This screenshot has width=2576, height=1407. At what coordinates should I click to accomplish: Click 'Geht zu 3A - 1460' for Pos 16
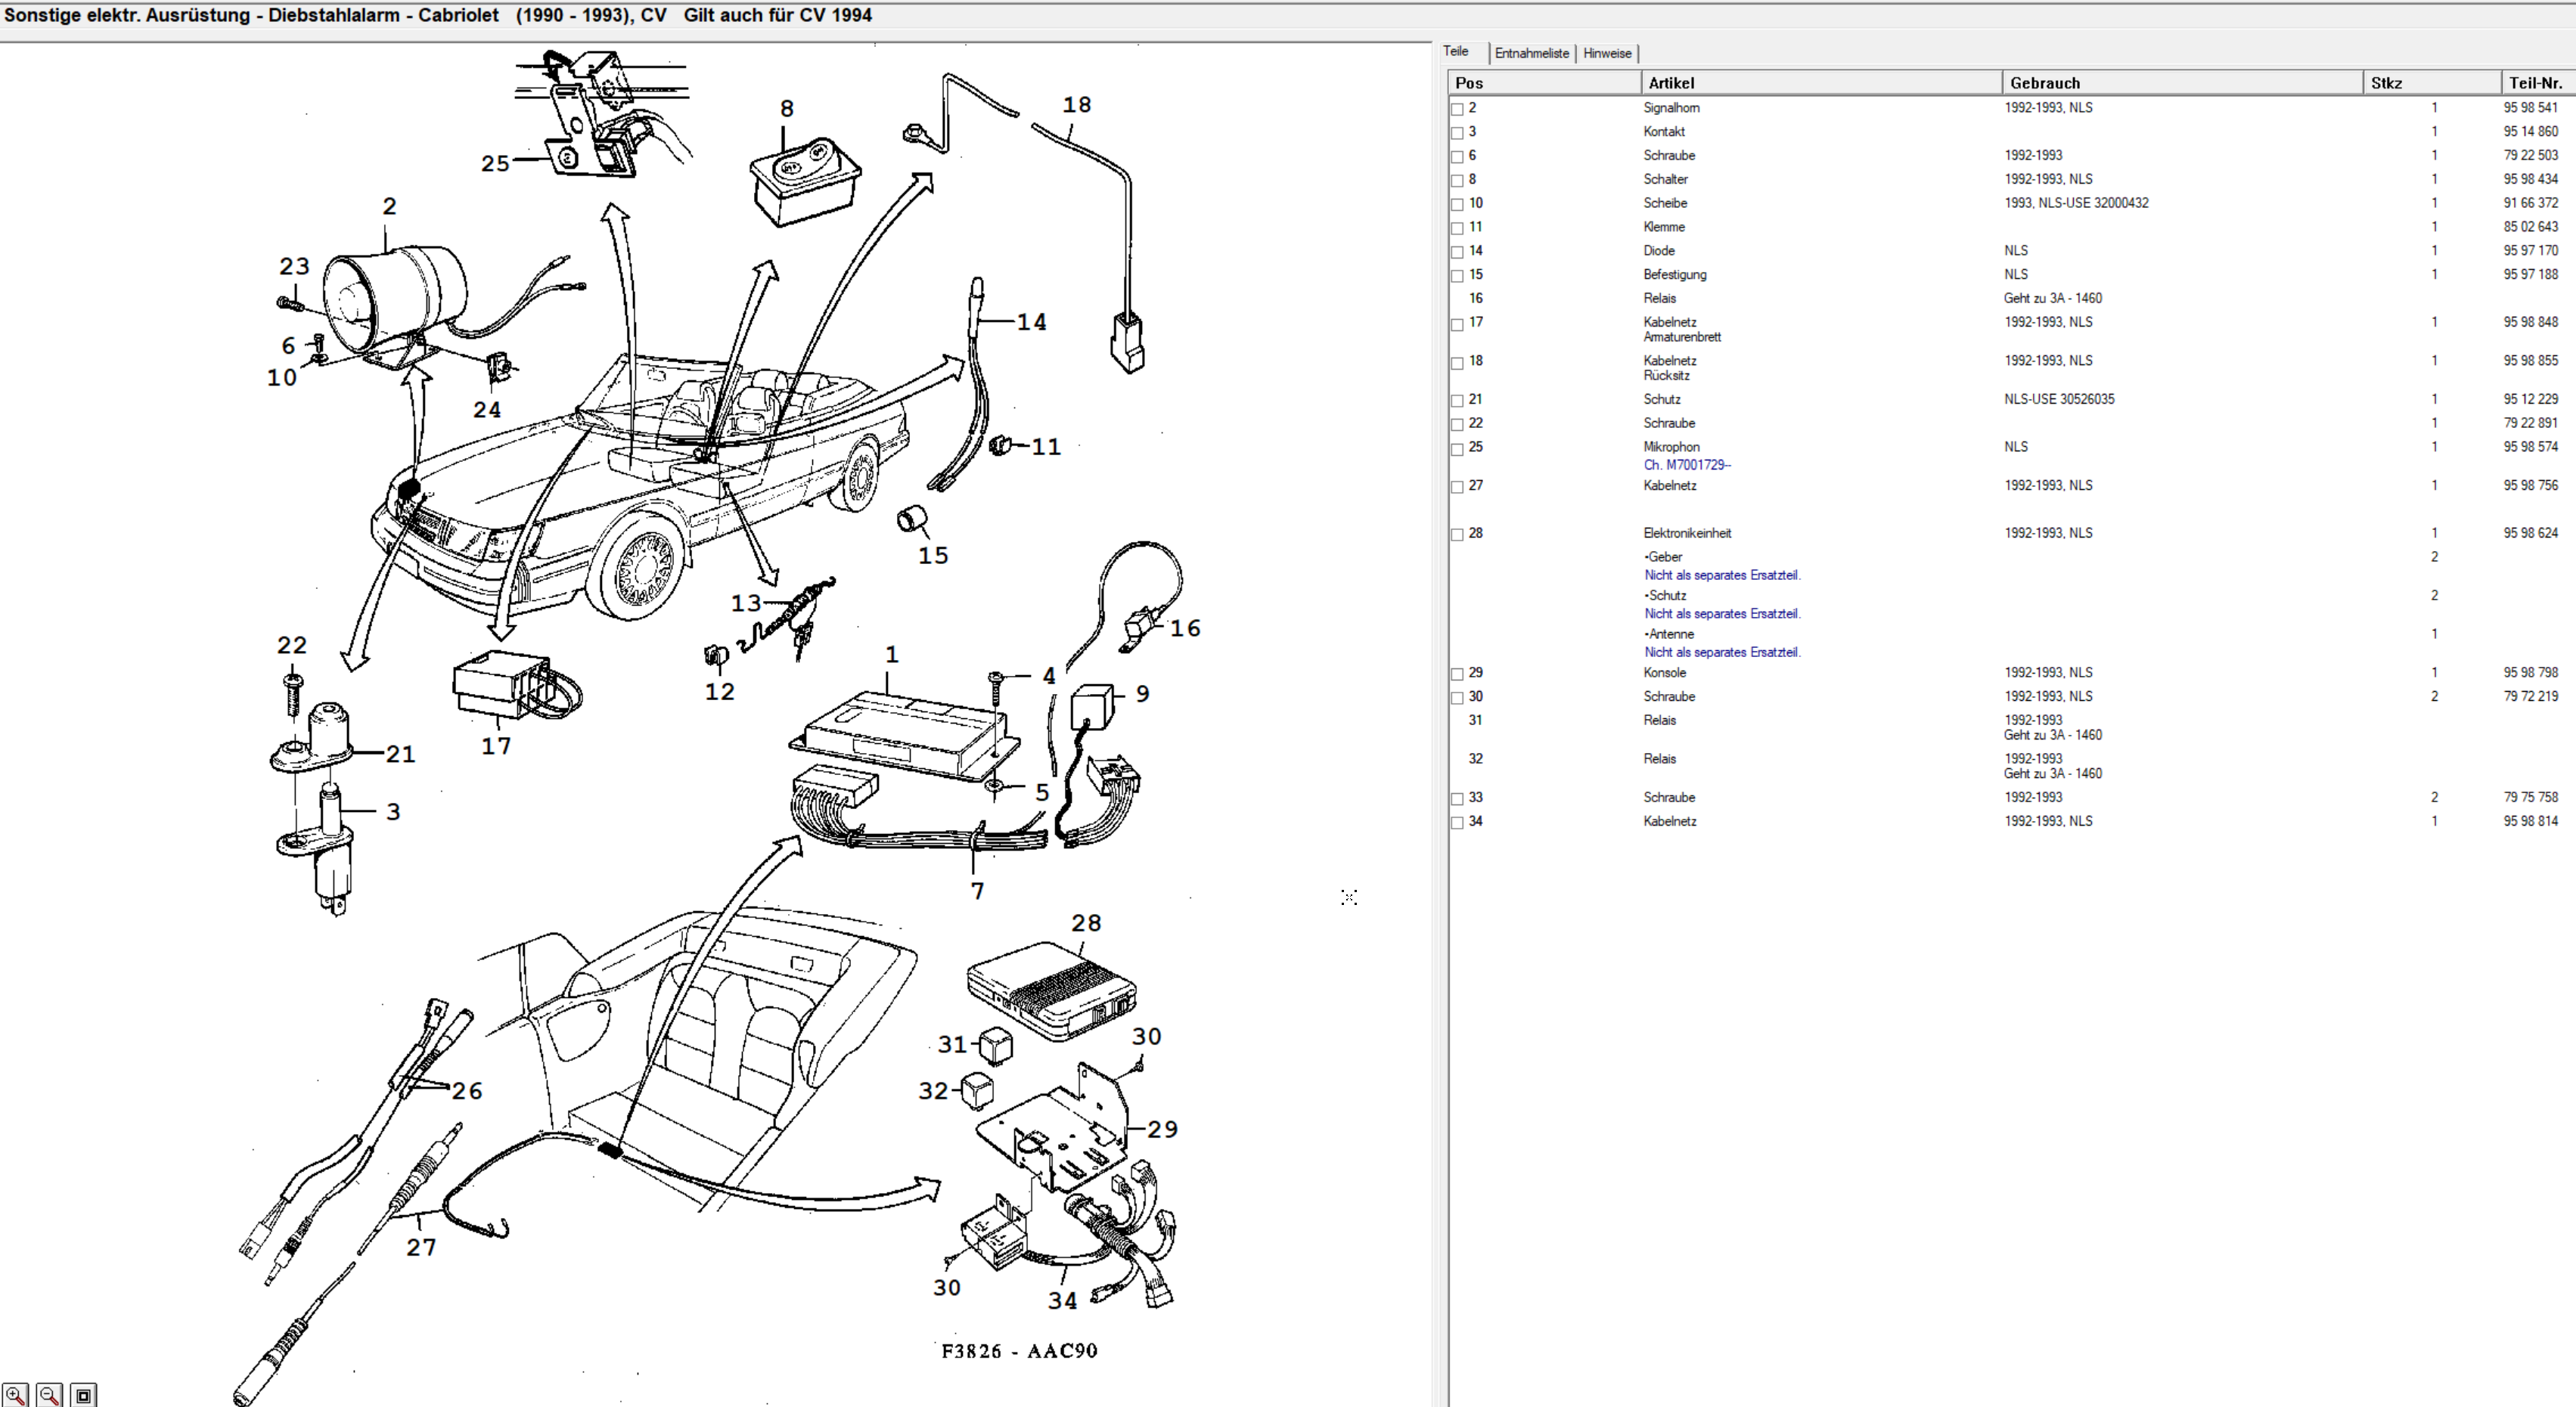click(x=2052, y=298)
